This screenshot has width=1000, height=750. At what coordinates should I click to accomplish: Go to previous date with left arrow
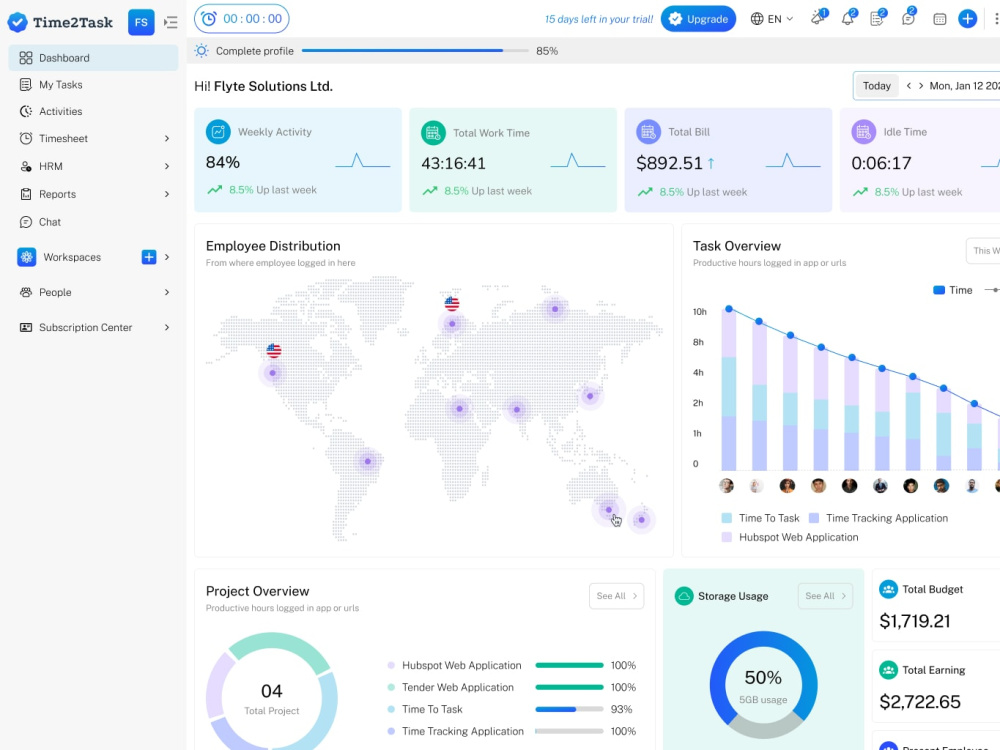pos(909,85)
